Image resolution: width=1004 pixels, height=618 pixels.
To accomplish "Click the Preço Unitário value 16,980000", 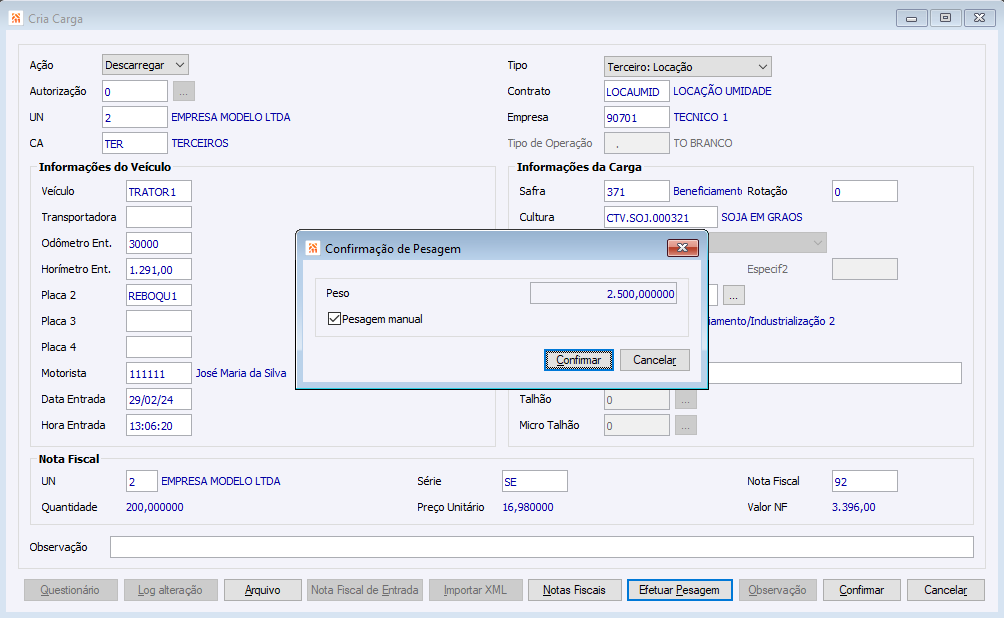I will pos(528,507).
